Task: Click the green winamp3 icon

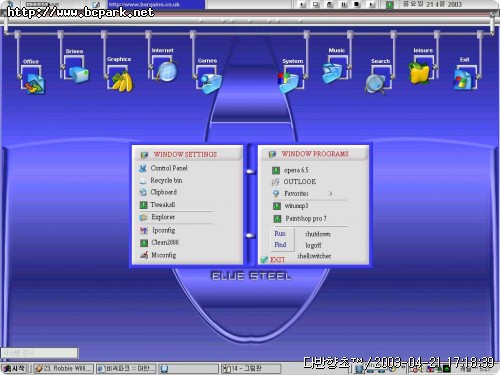Action: (x=277, y=206)
